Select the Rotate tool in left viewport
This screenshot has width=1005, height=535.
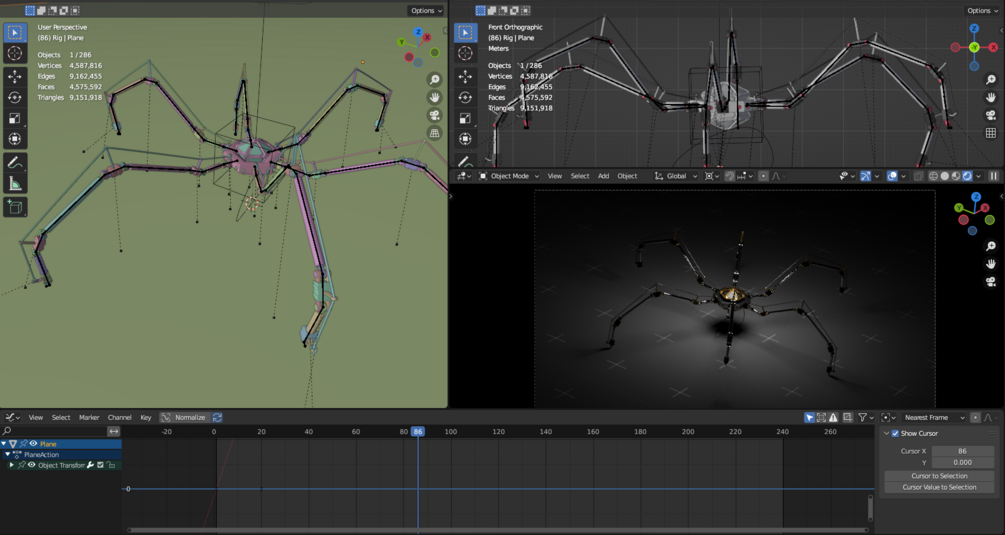click(15, 97)
